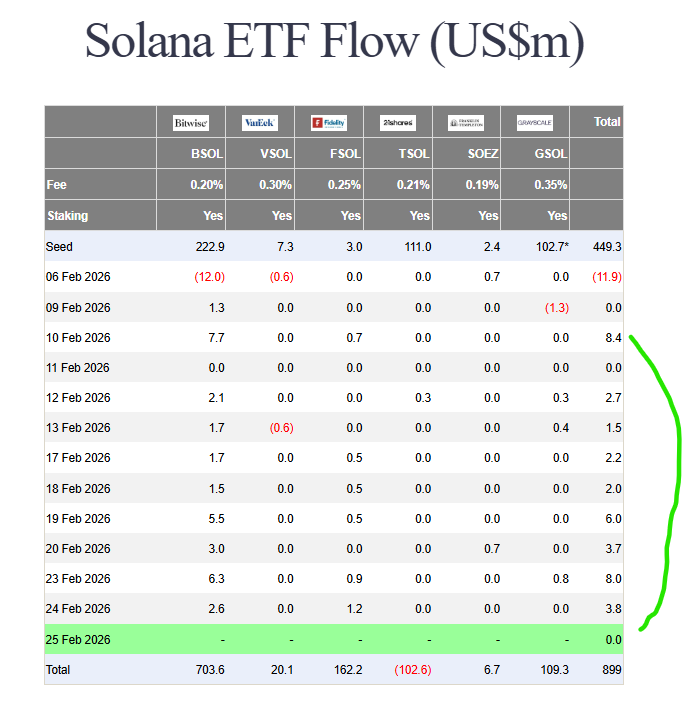
Task: Click the Solana ETF Flow title
Action: pyautogui.click(x=334, y=42)
